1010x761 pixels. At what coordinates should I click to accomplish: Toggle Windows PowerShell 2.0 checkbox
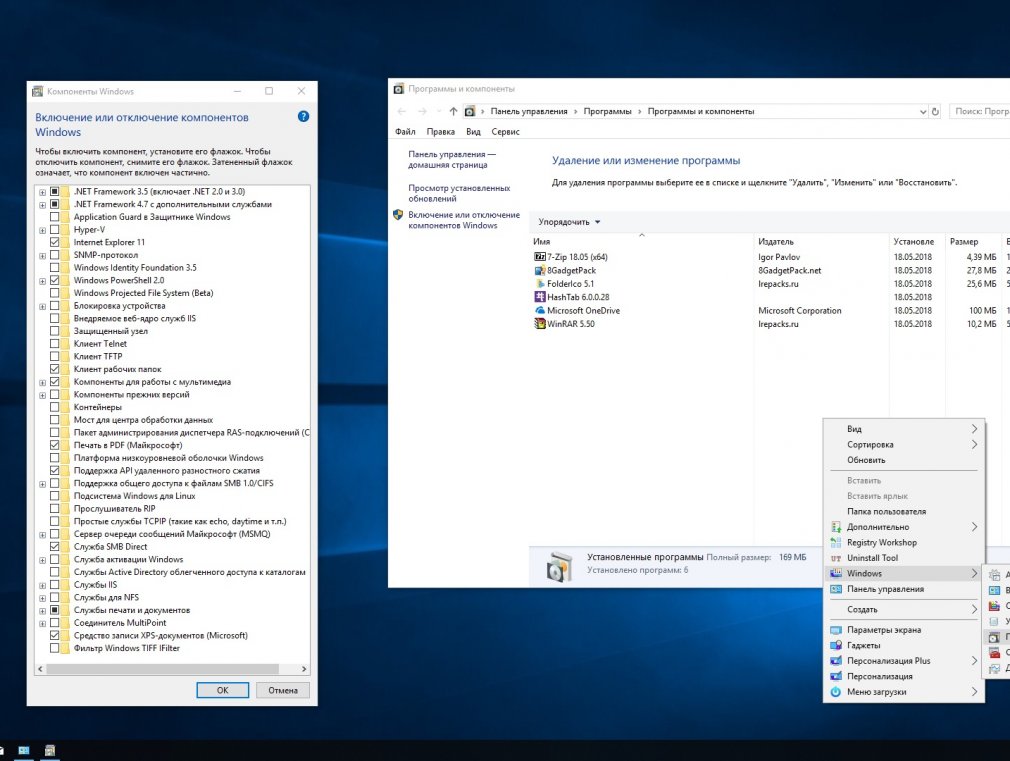coord(55,280)
